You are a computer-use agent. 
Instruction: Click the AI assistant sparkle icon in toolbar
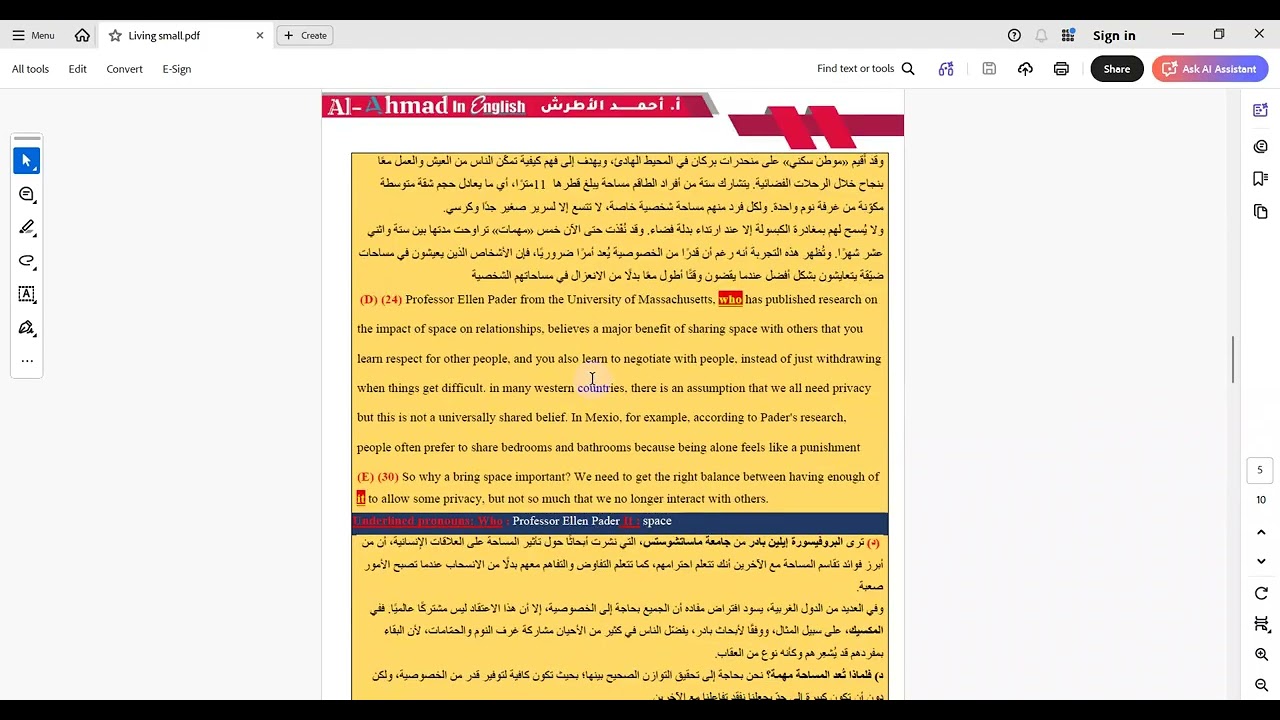click(946, 69)
